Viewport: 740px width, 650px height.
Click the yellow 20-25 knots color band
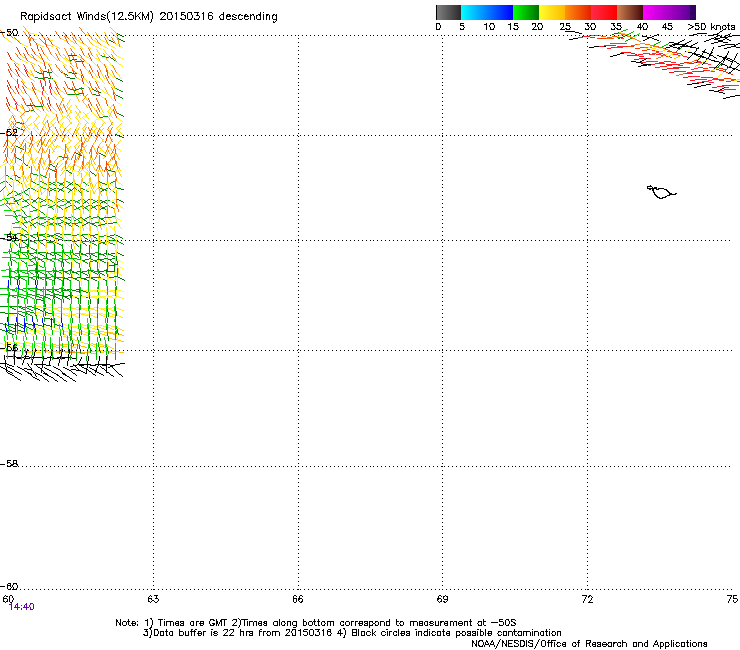tap(552, 12)
